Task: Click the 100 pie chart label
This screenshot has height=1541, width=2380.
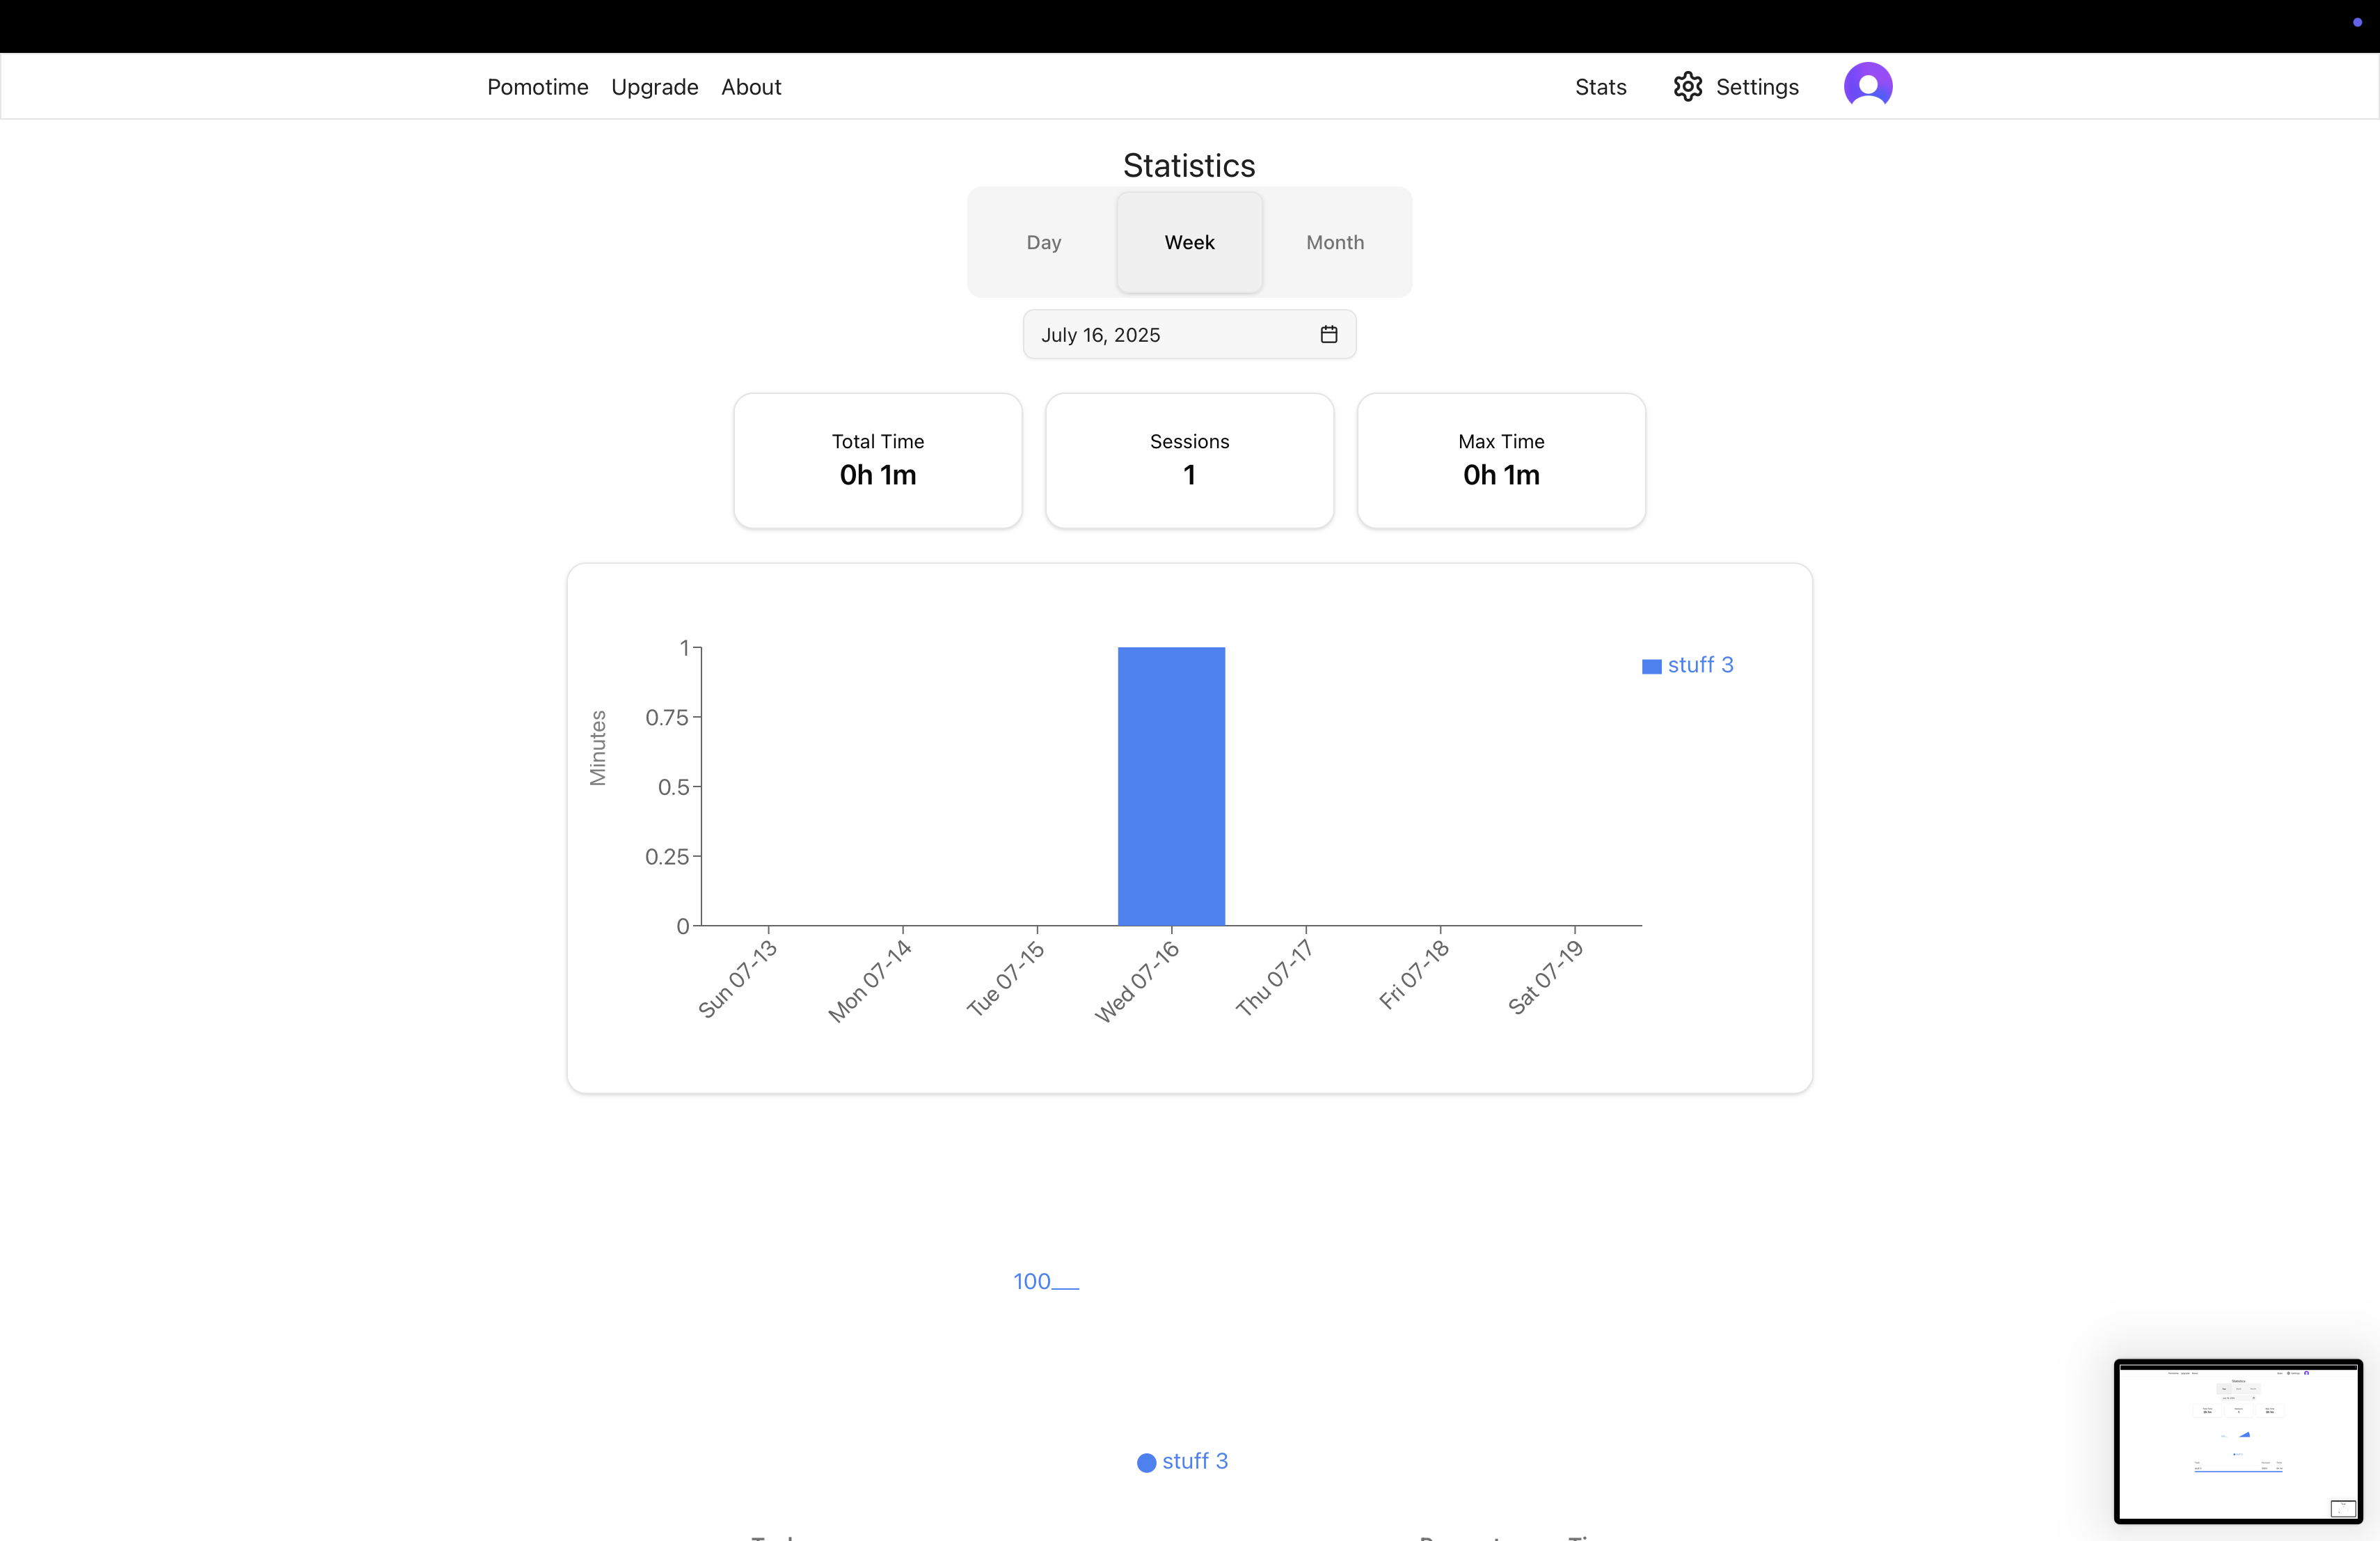Action: (x=1032, y=1281)
